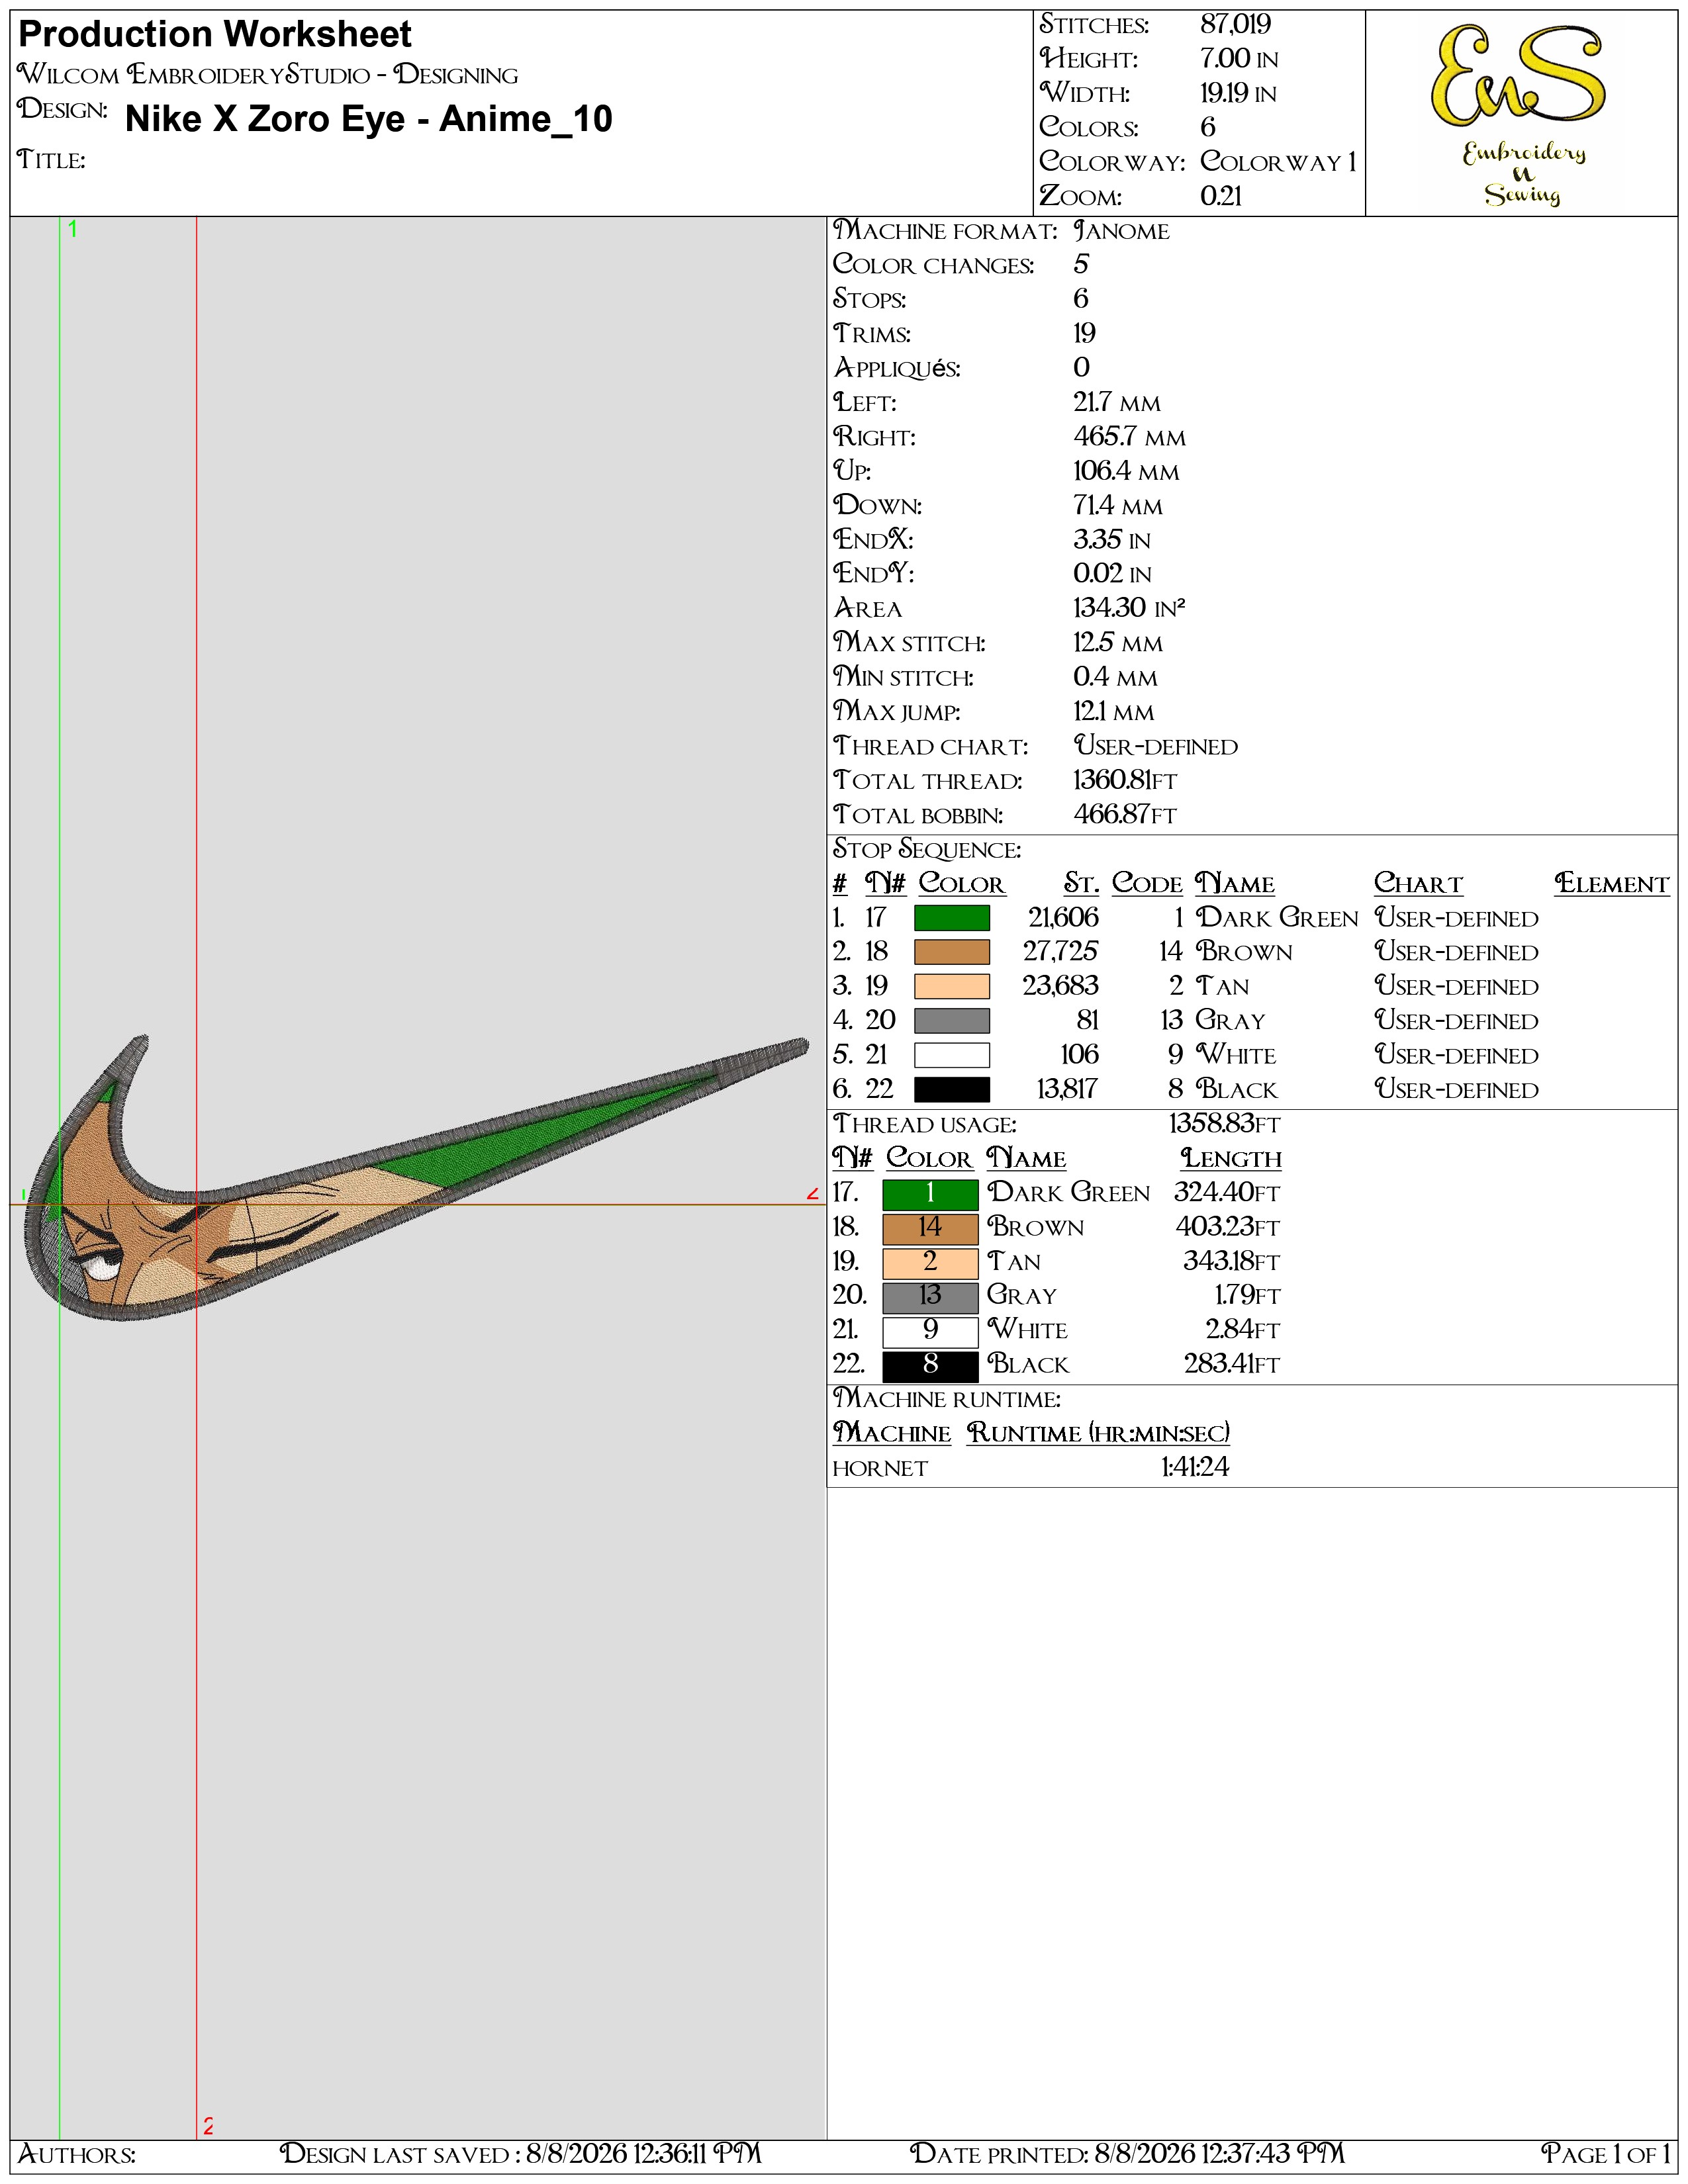Select the Left value "21.7 mm"
This screenshot has height=2184, width=1688.
1117,403
